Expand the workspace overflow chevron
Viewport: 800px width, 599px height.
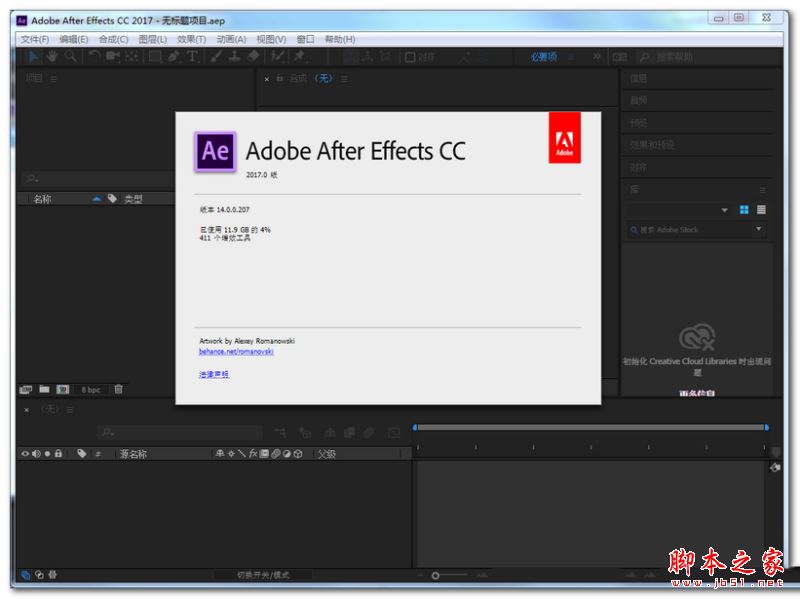point(596,57)
